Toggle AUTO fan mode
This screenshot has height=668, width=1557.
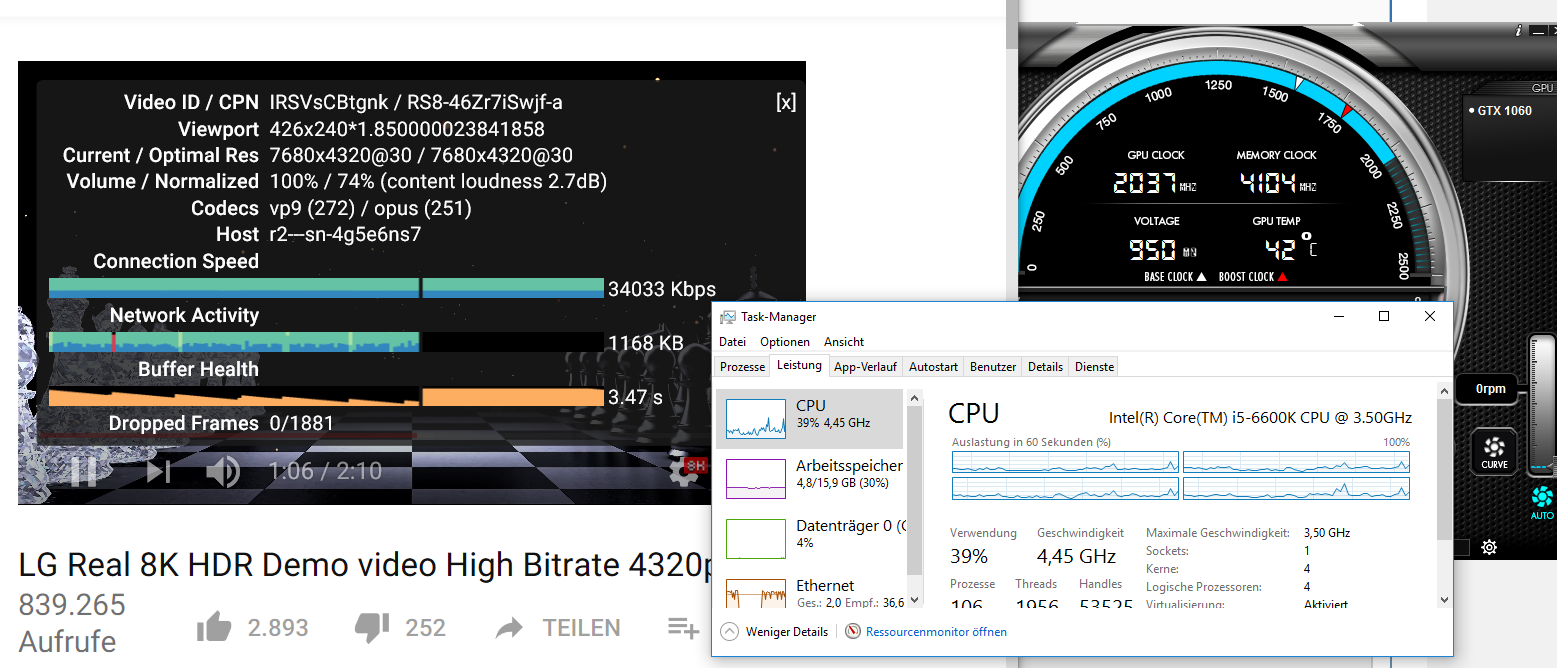click(1542, 504)
